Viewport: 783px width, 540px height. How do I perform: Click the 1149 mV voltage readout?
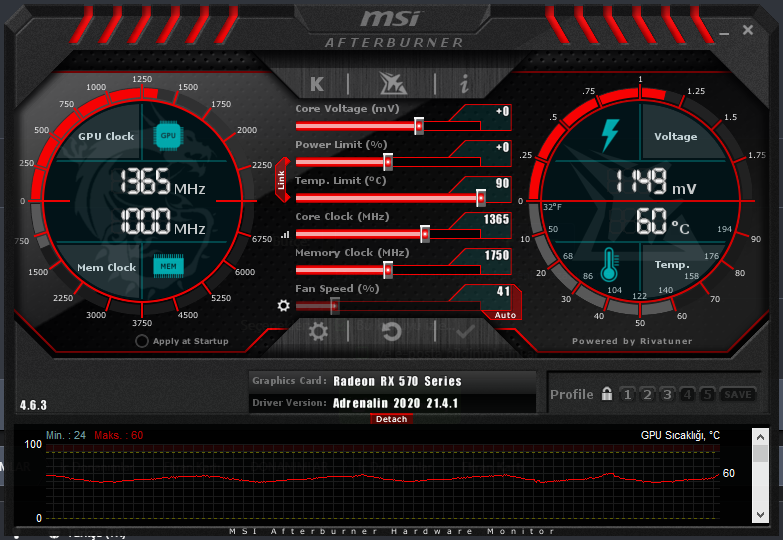pyautogui.click(x=655, y=181)
